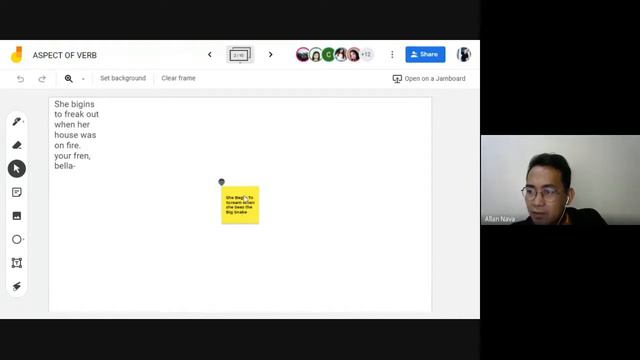The image size is (640, 360).
Task: Expand the frame bar thumbnail
Action: pyautogui.click(x=240, y=55)
